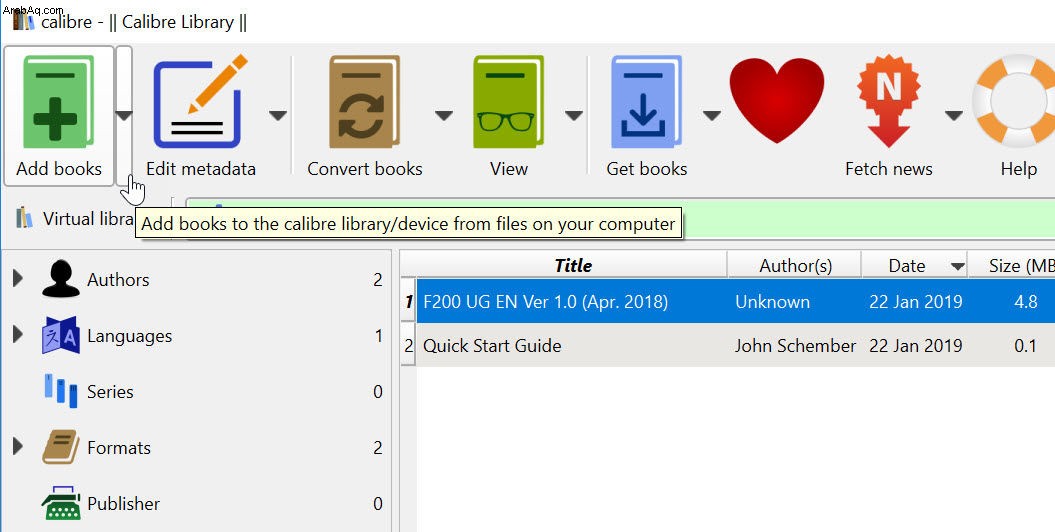Image resolution: width=1055 pixels, height=532 pixels.
Task: Open the Convert books dropdown arrow
Action: coord(443,116)
